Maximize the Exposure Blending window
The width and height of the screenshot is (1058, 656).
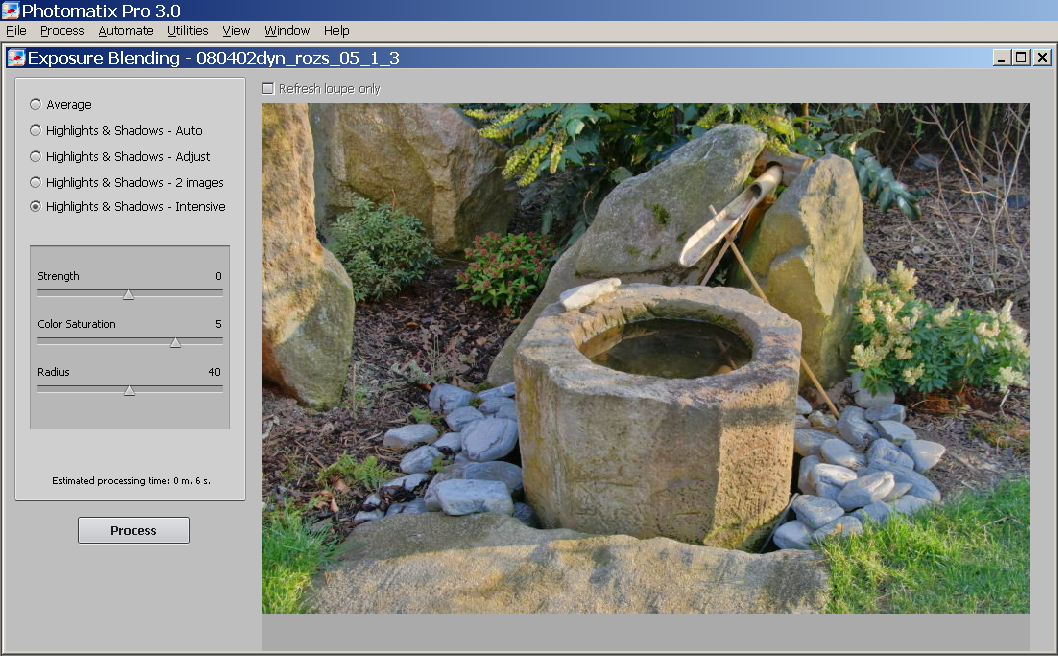click(x=1021, y=58)
